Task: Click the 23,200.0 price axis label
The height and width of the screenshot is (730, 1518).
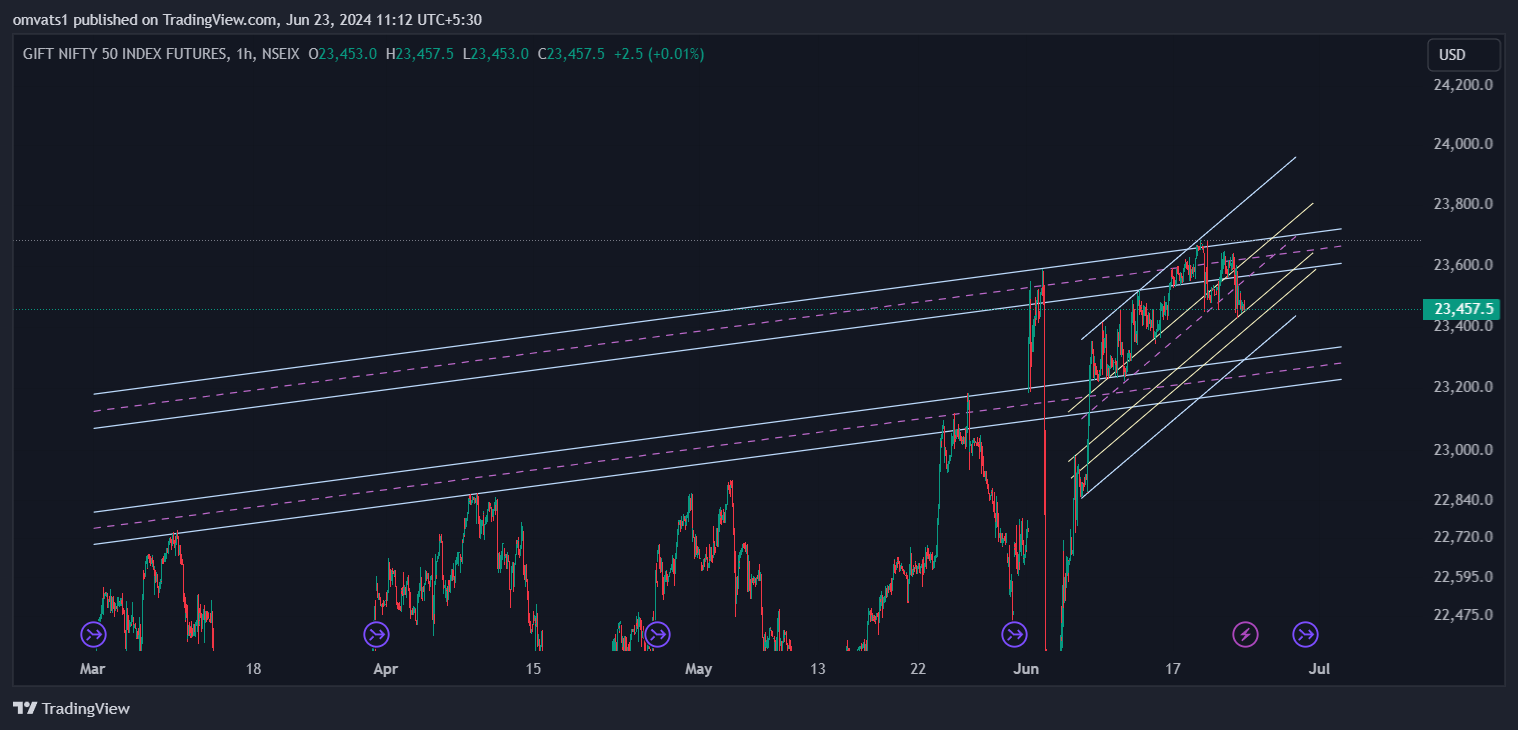Action: point(1463,387)
